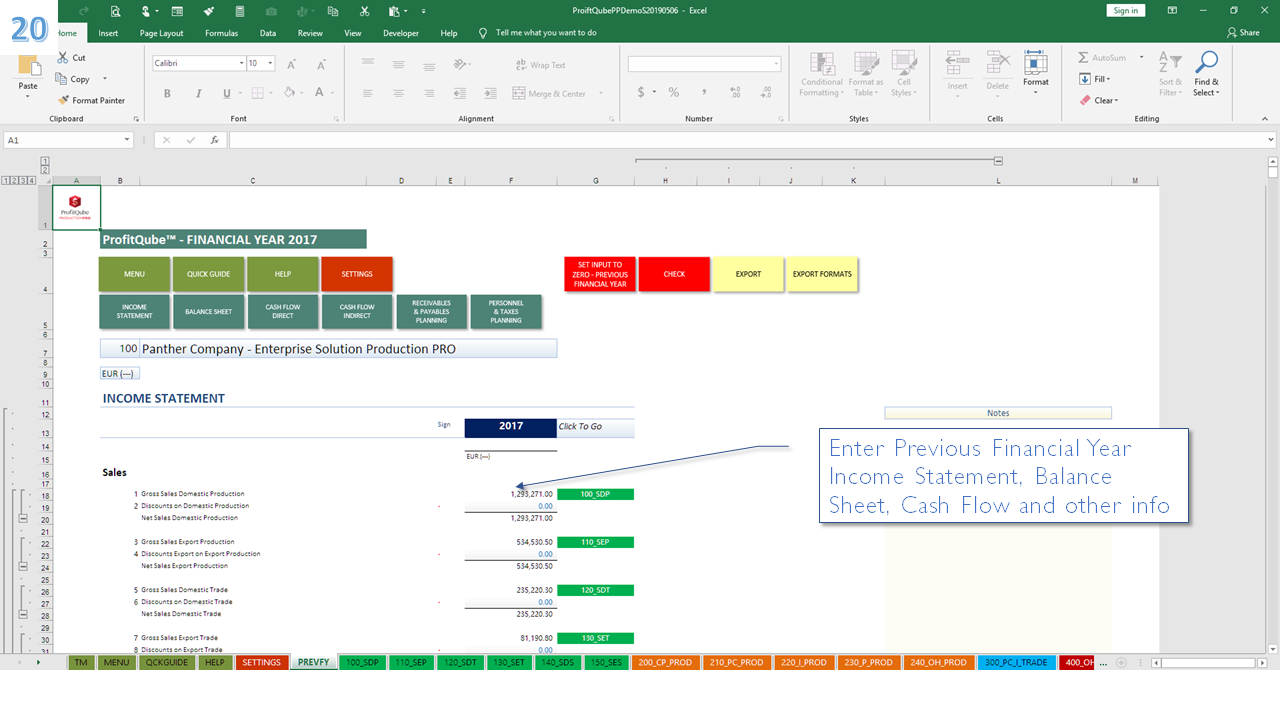
Task: Open the Name Box dropdown
Action: coord(125,140)
